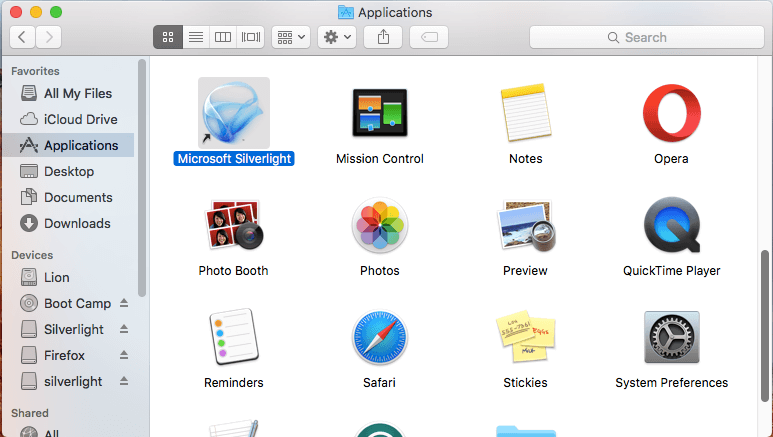Click the Devices sidebar heading
The height and width of the screenshot is (437, 773).
(32, 255)
